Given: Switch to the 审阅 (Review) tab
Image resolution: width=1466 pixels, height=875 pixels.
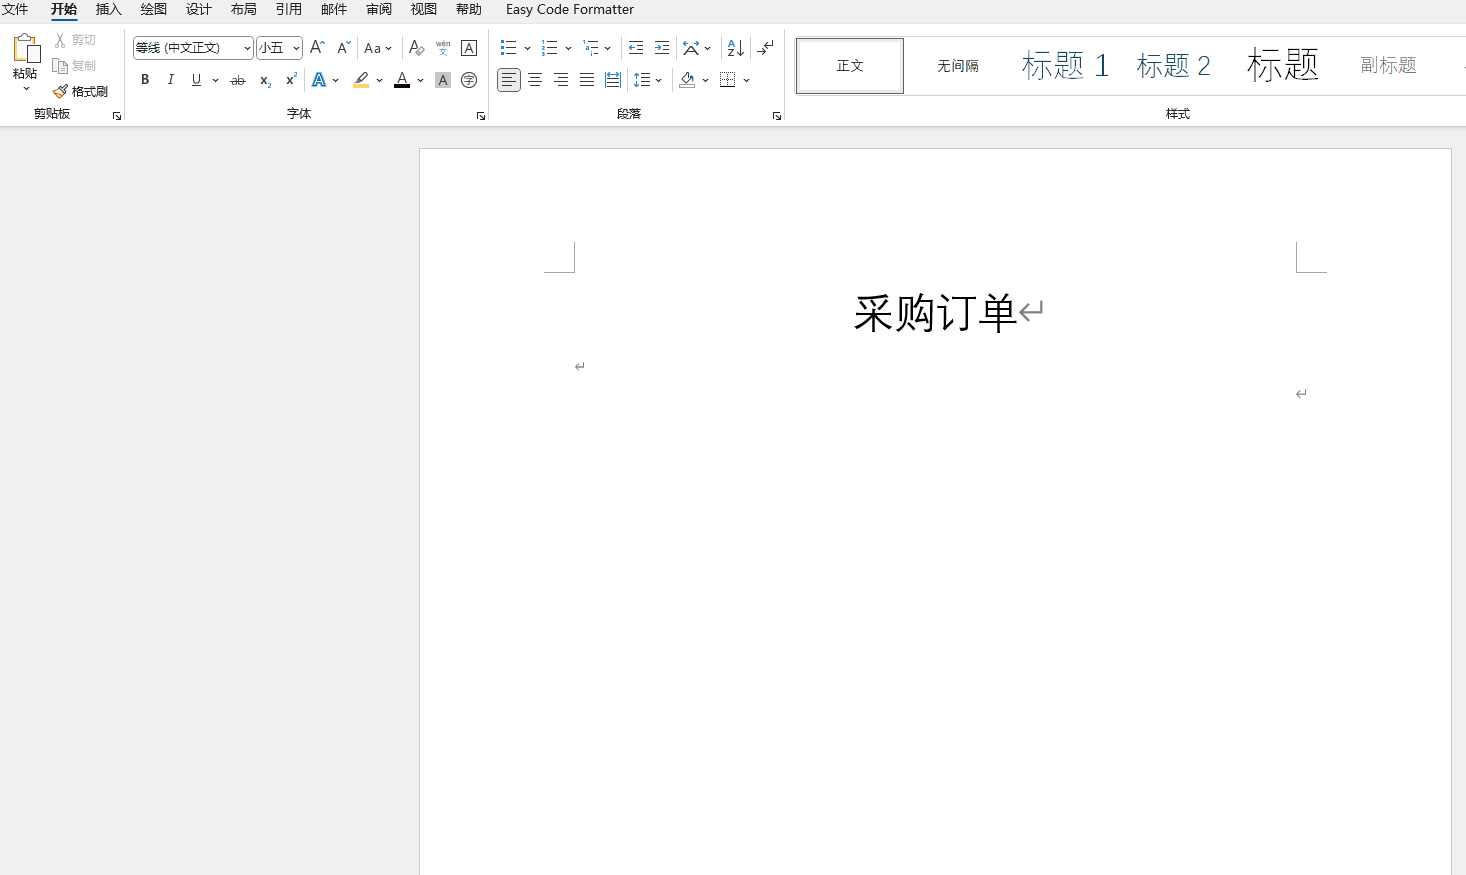Looking at the screenshot, I should point(379,9).
